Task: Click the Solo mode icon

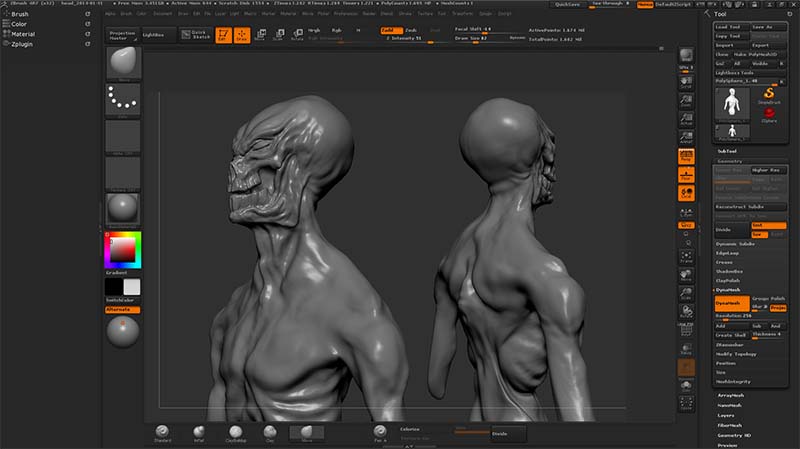Action: coord(686,386)
